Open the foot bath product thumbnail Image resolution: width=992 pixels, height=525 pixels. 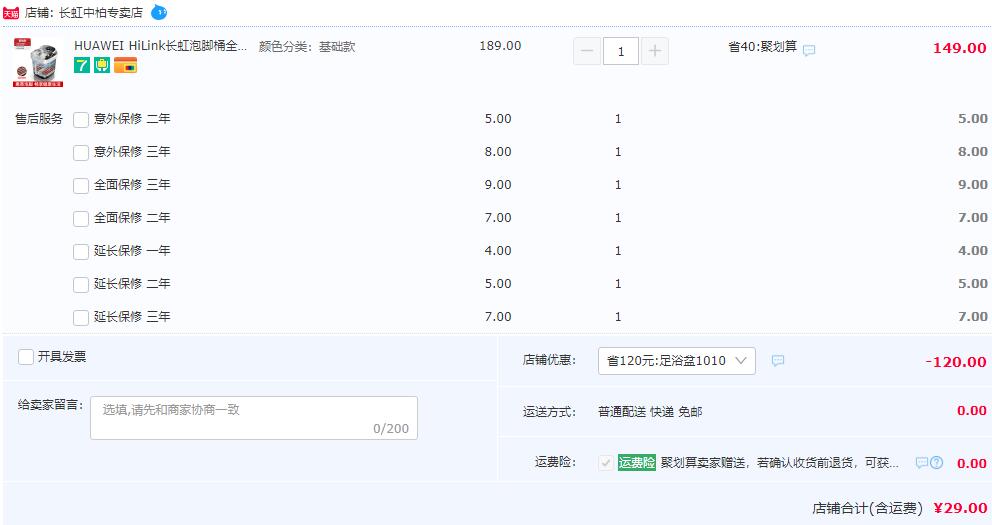click(x=38, y=62)
